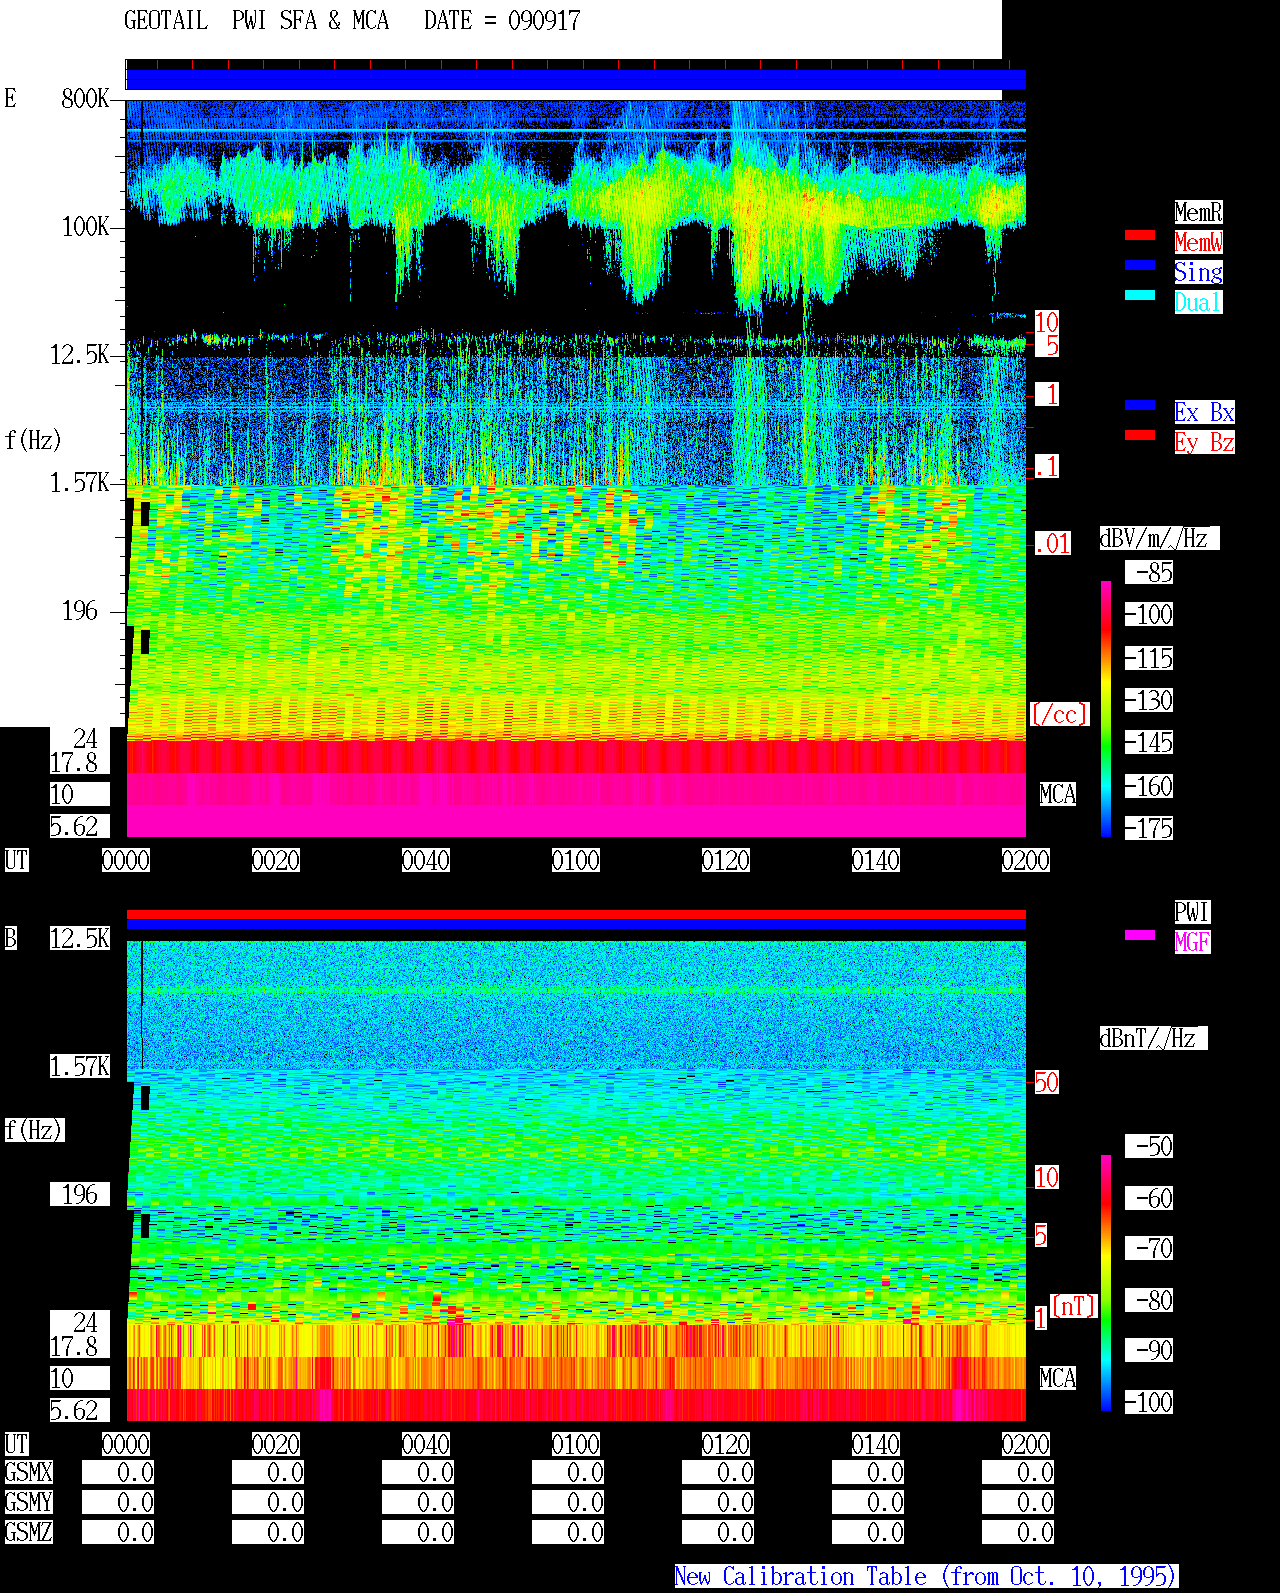Image resolution: width=1280 pixels, height=1593 pixels.
Task: Click the -90 magnetic colorbar value
Action: point(1149,1350)
